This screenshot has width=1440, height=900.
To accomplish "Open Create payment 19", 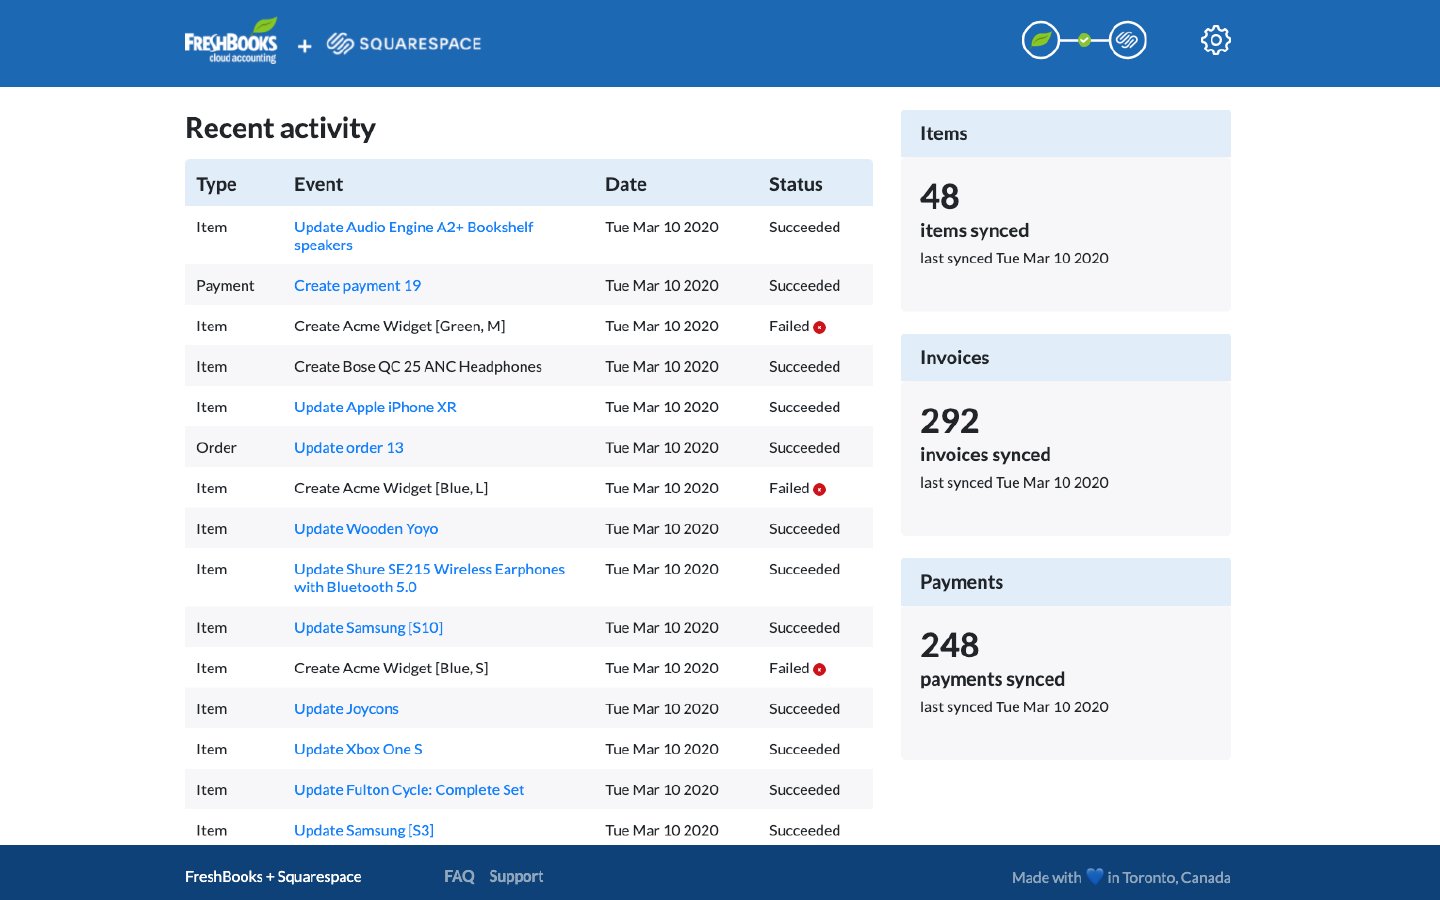I will [x=357, y=285].
